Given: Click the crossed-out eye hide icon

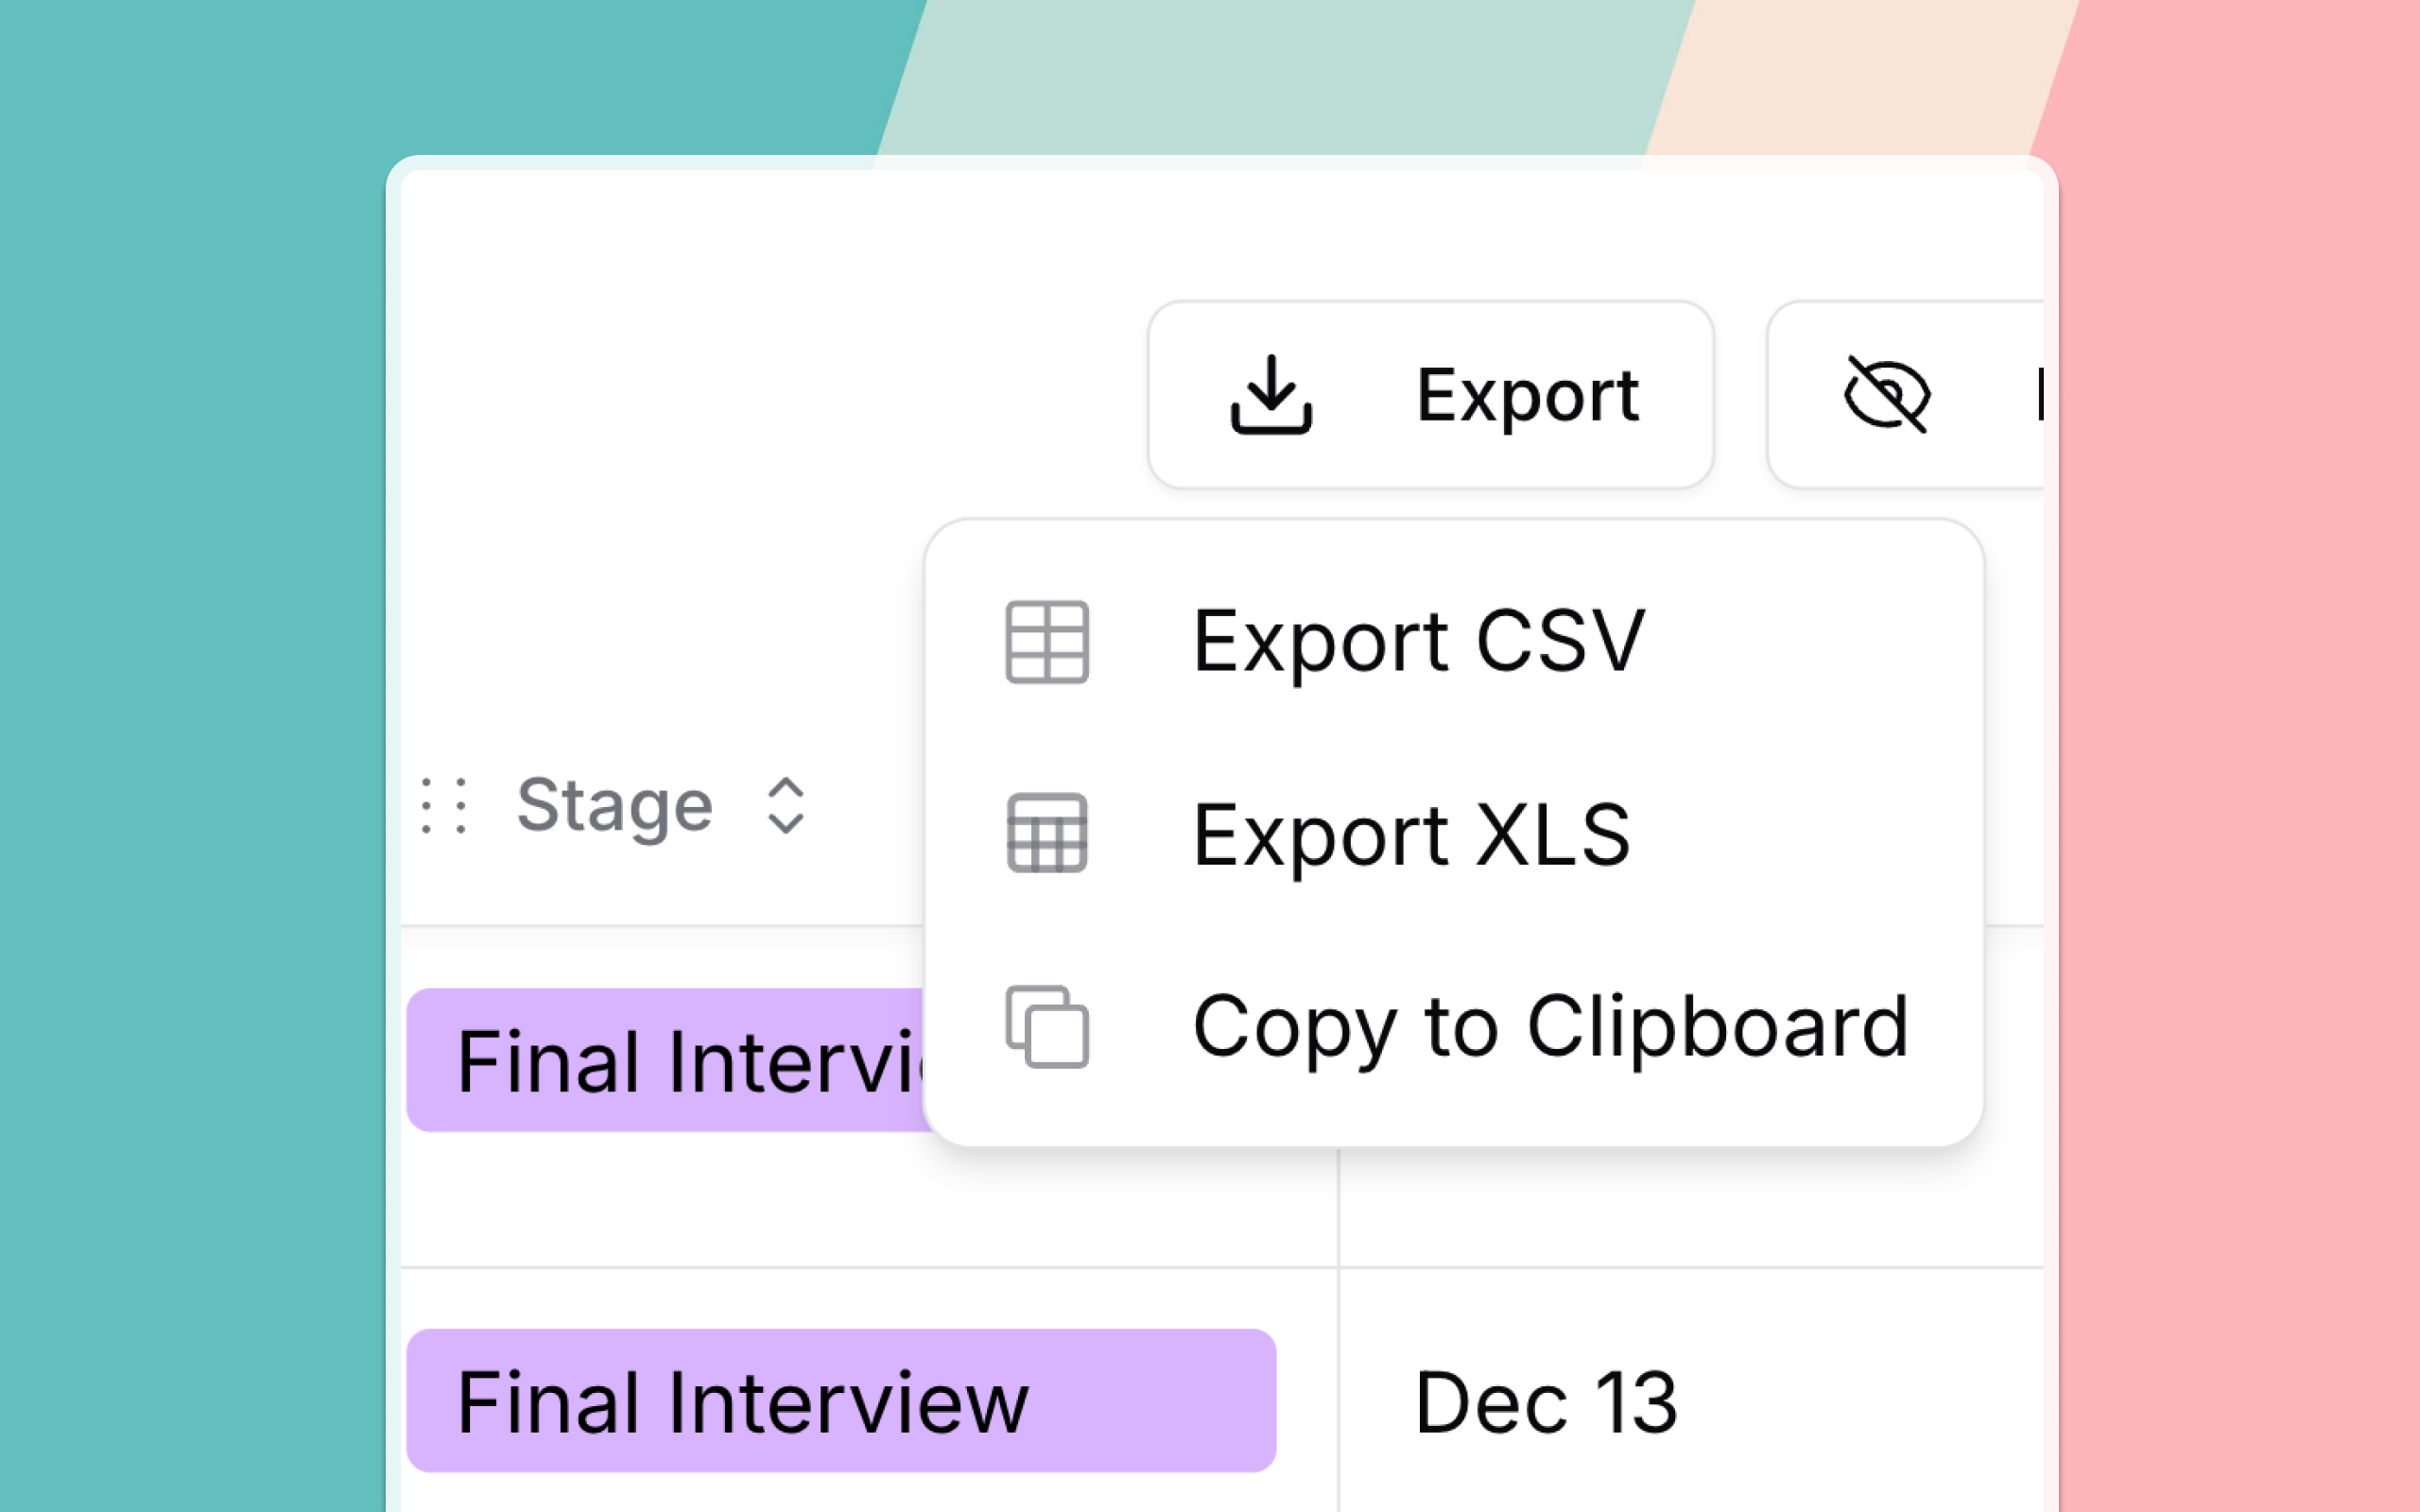Looking at the screenshot, I should 1886,395.
